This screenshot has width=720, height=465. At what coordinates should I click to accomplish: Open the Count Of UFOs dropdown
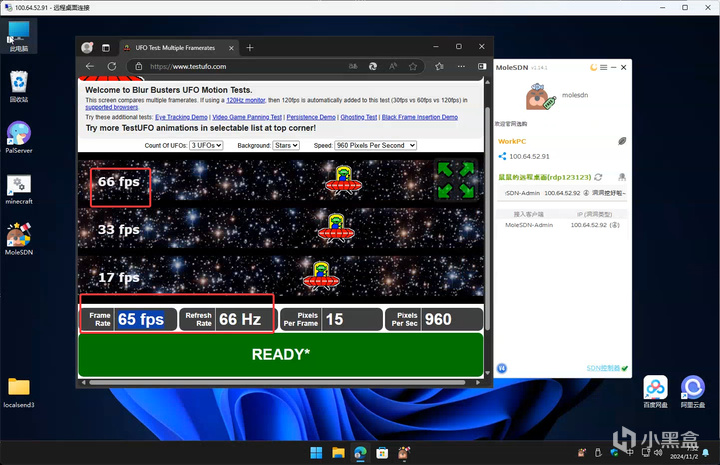pyautogui.click(x=206, y=145)
